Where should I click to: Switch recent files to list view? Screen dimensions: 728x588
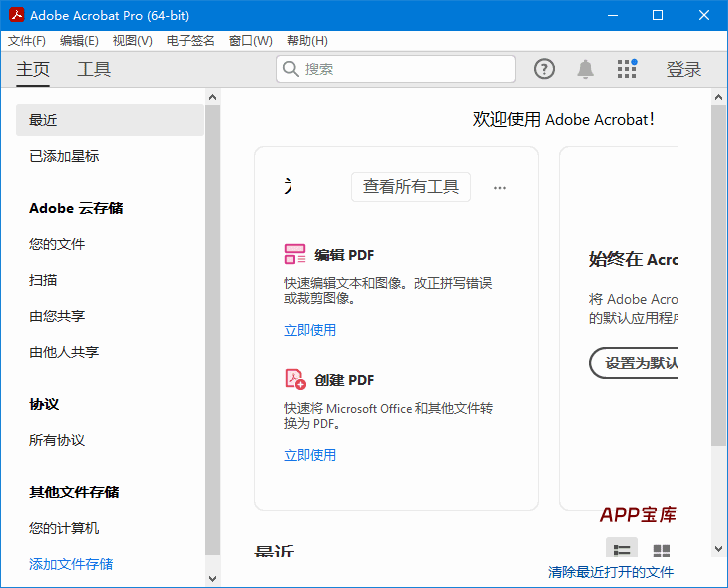pyautogui.click(x=622, y=549)
